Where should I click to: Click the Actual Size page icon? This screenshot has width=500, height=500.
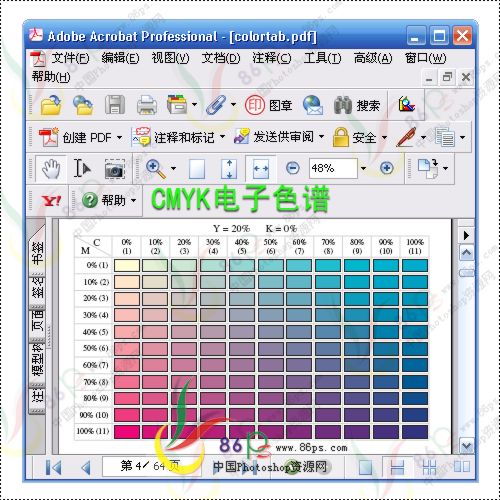pos(197,168)
